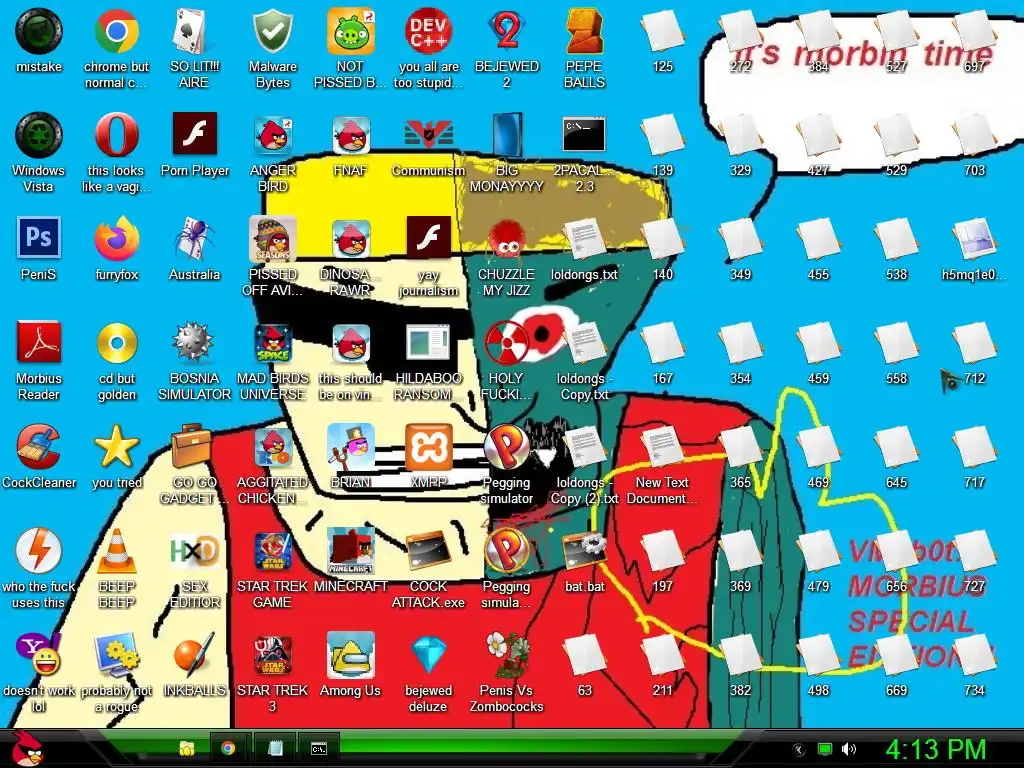The width and height of the screenshot is (1024, 768).
Task: Open the notepad taskbar button
Action: (276, 748)
